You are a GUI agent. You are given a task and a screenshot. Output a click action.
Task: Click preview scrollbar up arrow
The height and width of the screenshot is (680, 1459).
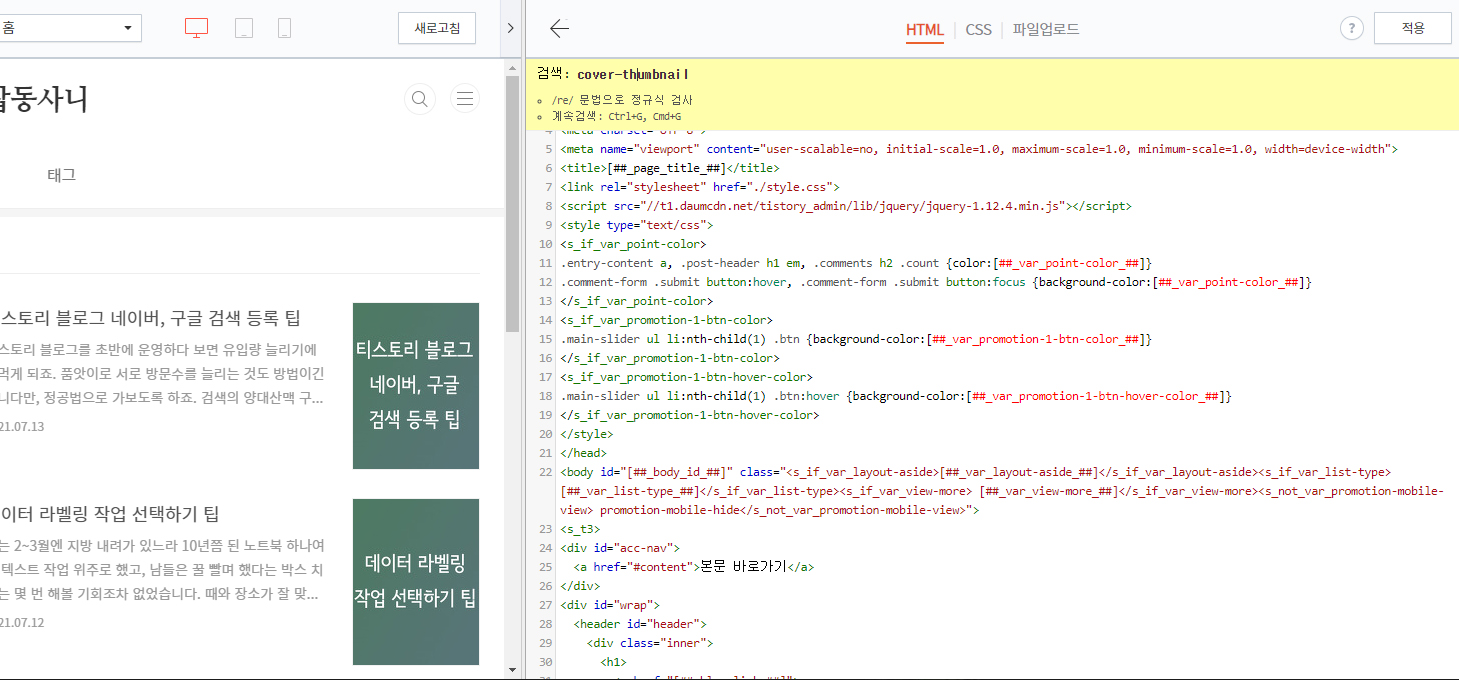tap(513, 67)
